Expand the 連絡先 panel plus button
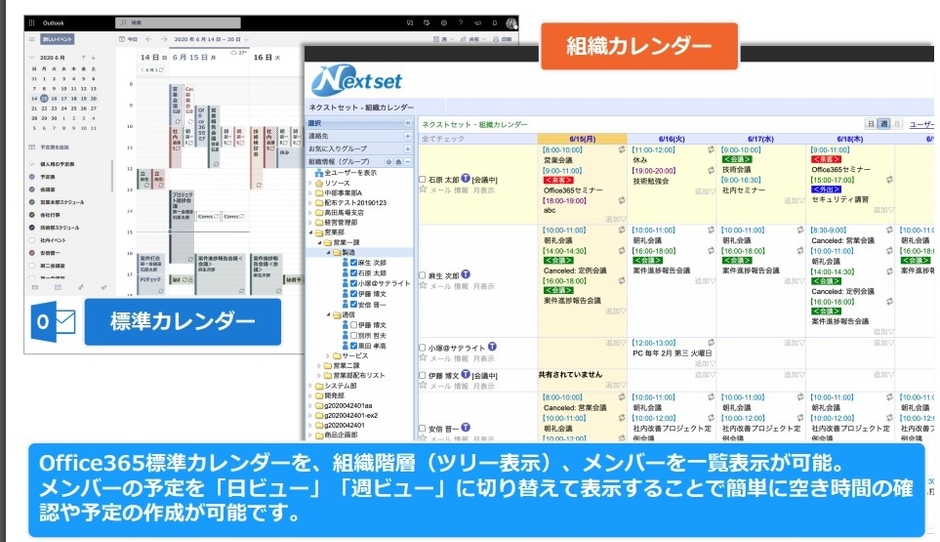This screenshot has width=940, height=542. [x=408, y=136]
